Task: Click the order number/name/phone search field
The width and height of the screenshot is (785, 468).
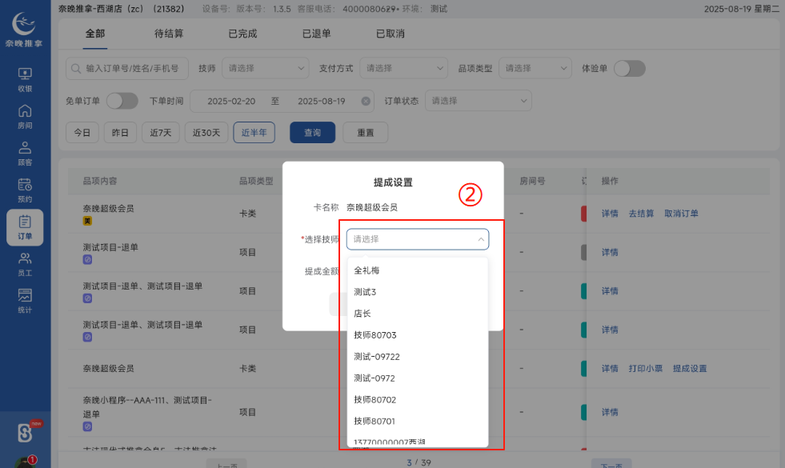Action: click(x=127, y=69)
